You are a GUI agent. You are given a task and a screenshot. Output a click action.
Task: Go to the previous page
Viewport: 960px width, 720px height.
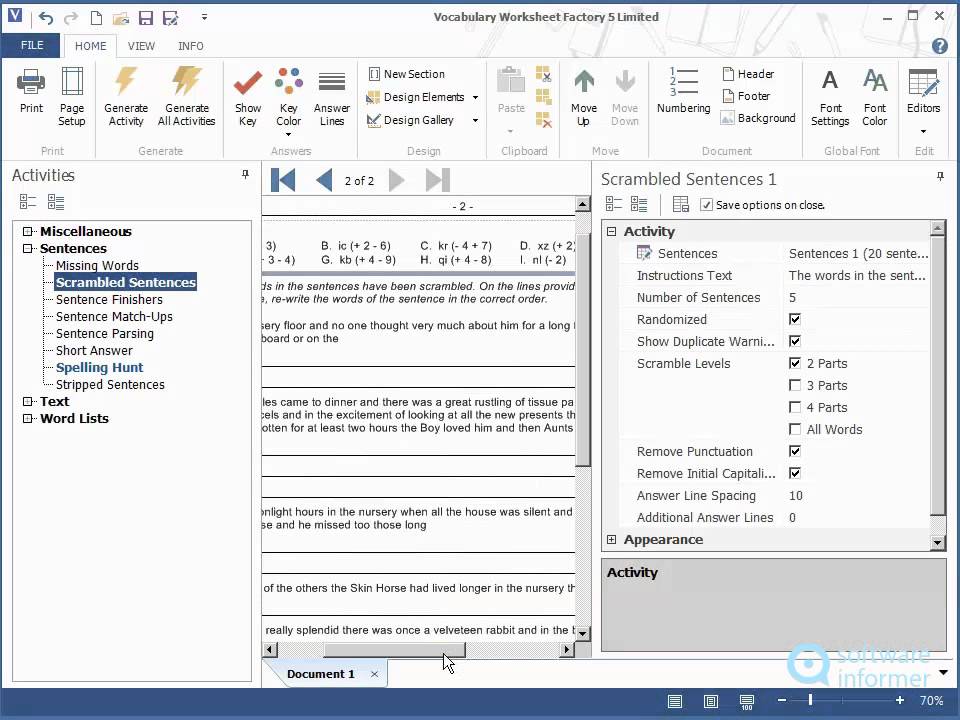324,180
